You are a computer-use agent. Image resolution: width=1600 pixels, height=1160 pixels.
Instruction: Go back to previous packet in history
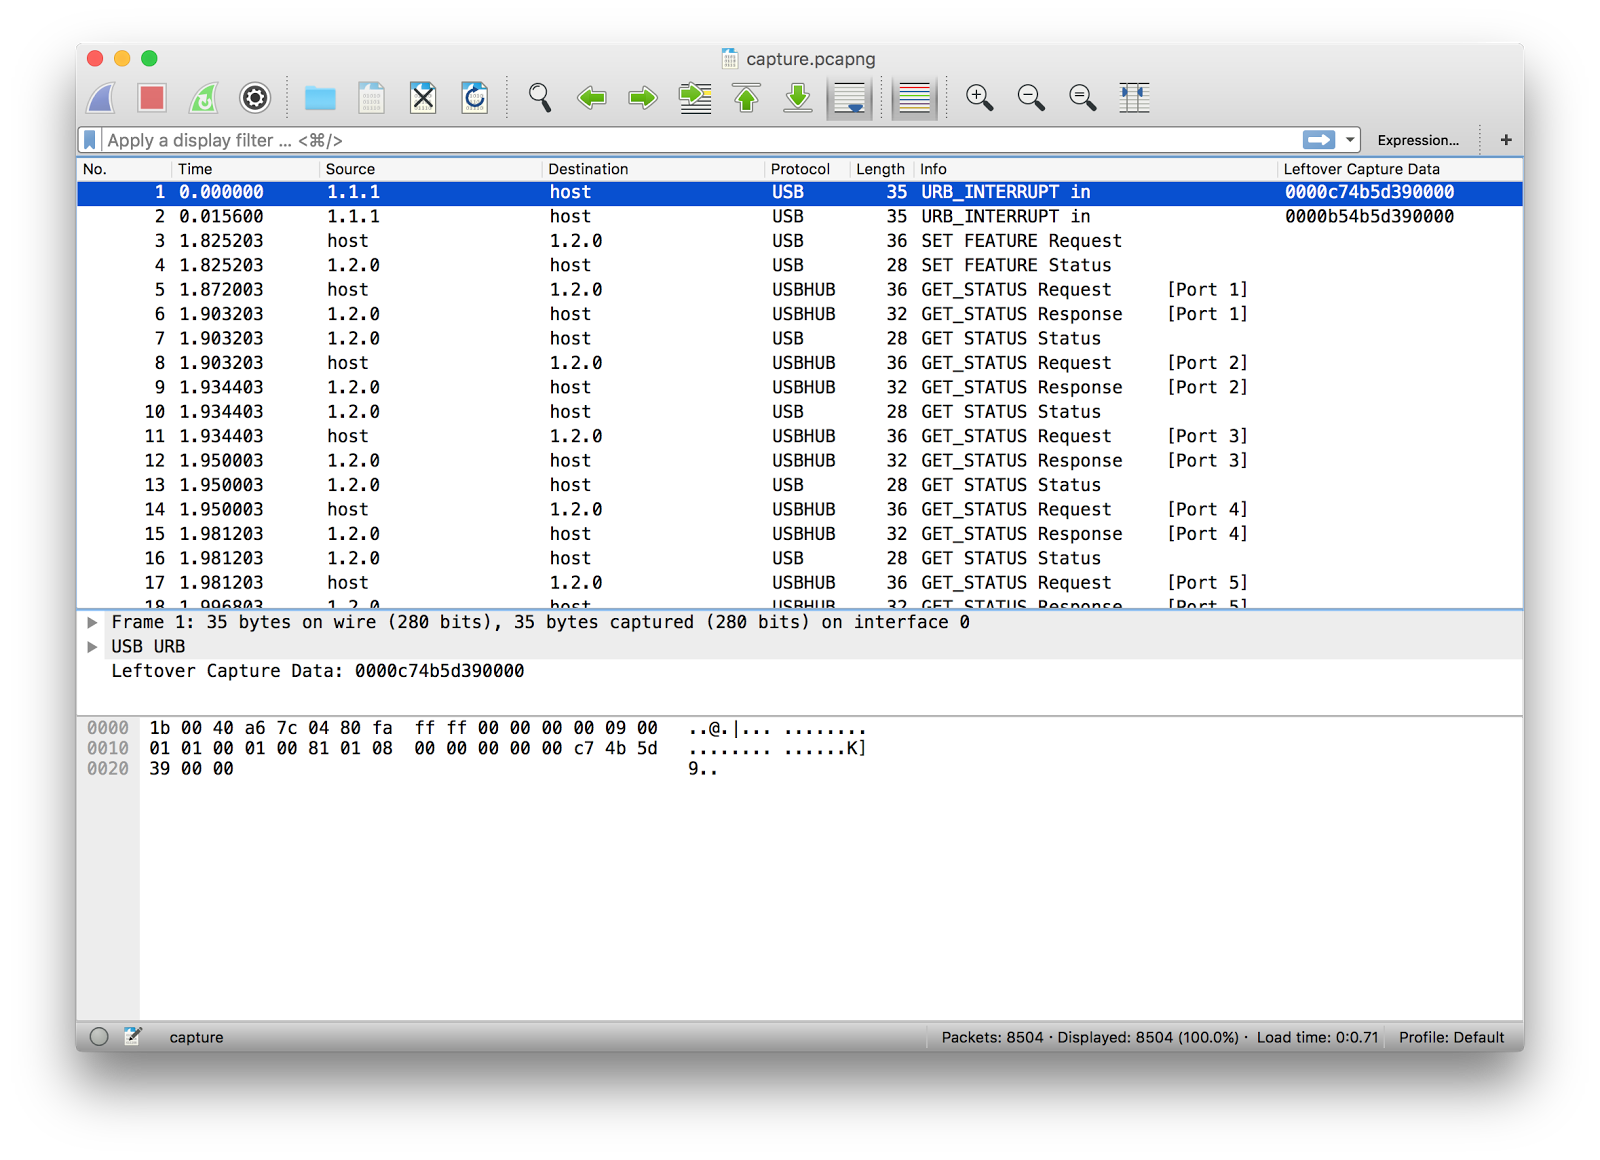click(592, 98)
